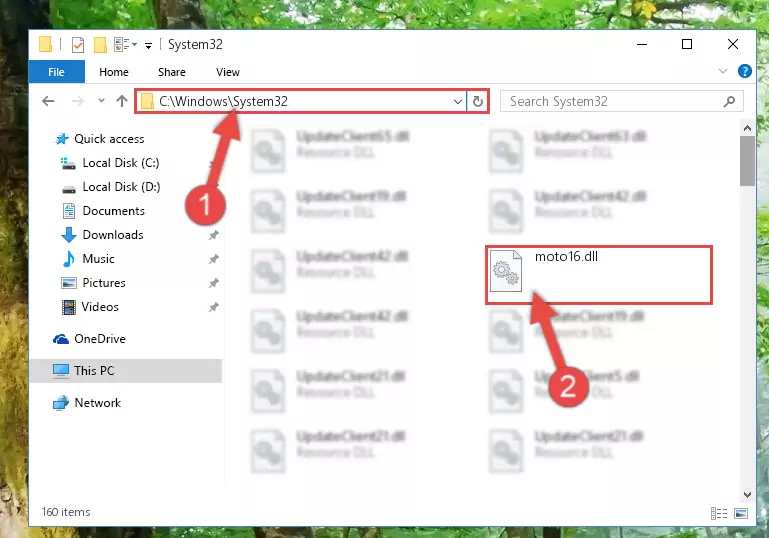The image size is (769, 538).
Task: Click the address bar path C:\Windows\System32
Action: coord(223,101)
